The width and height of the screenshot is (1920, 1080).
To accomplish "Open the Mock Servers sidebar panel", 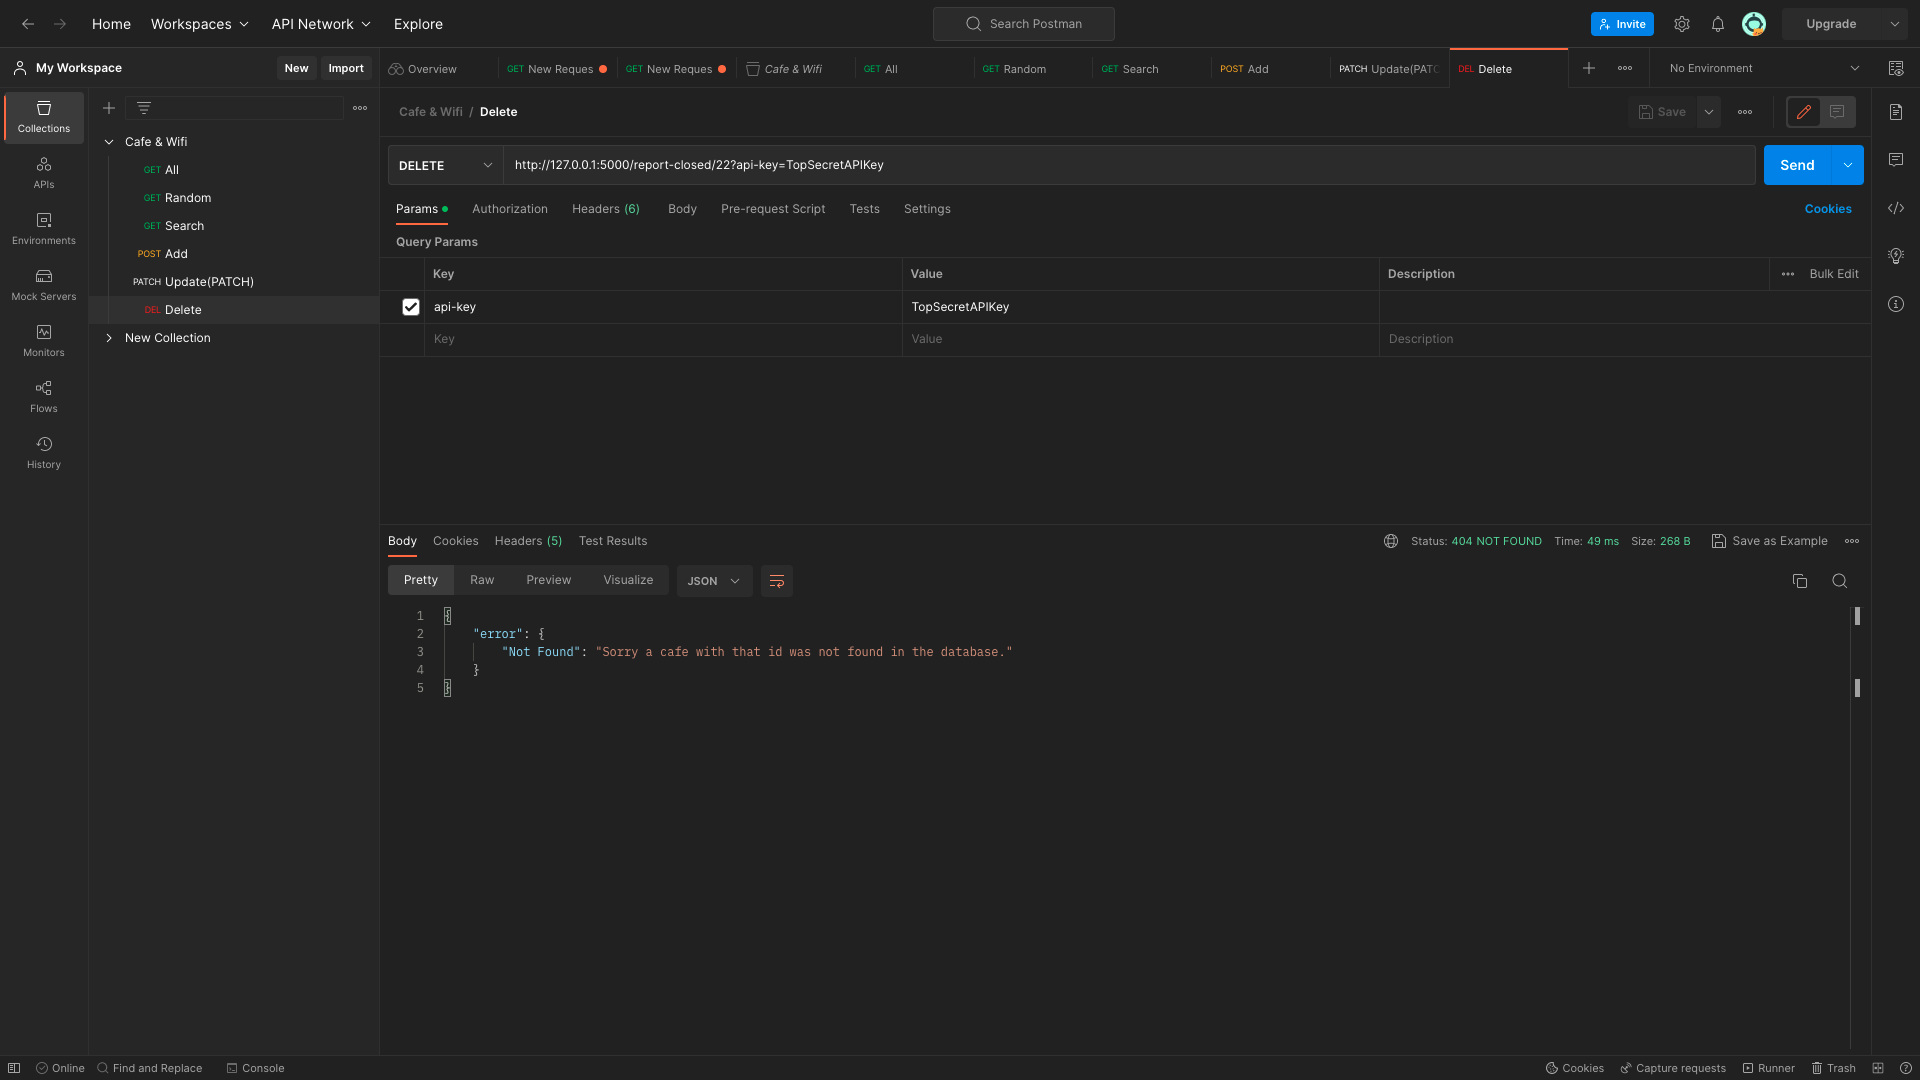I will coord(43,285).
